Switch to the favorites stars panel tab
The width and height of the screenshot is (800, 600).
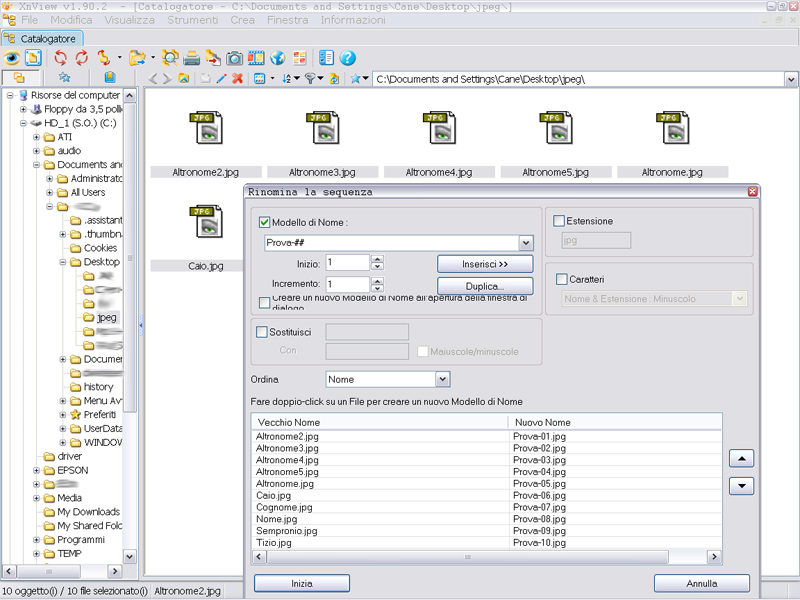click(x=64, y=78)
